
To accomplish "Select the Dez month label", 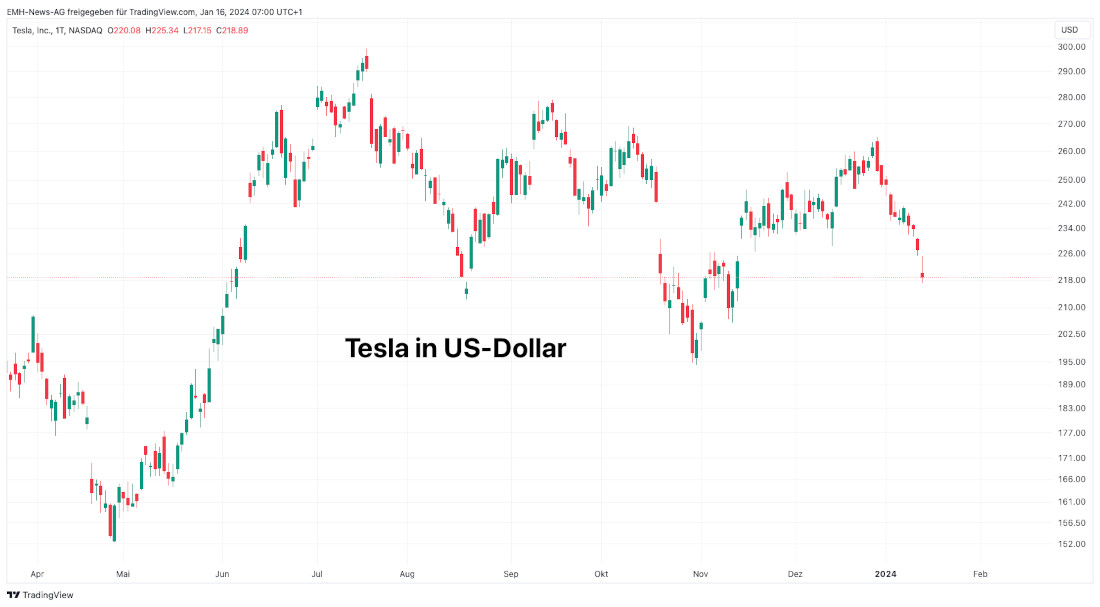I will click(795, 574).
